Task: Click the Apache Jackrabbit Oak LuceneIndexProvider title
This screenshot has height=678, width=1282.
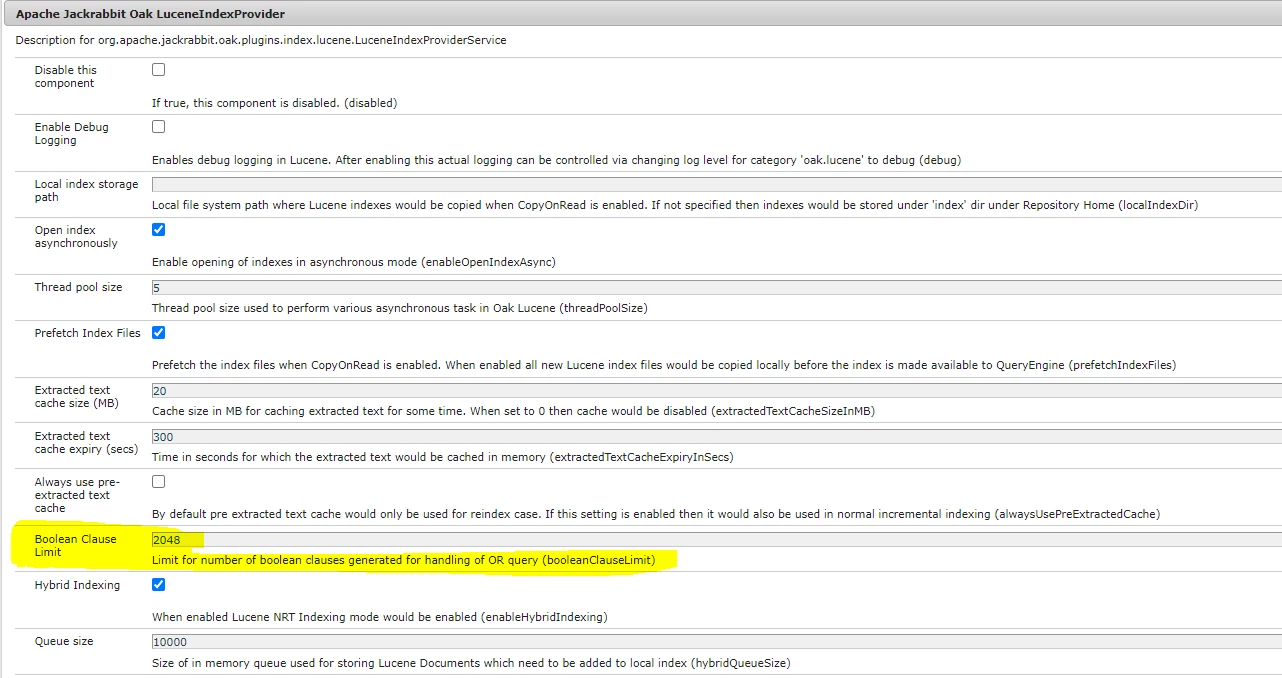Action: 150,14
